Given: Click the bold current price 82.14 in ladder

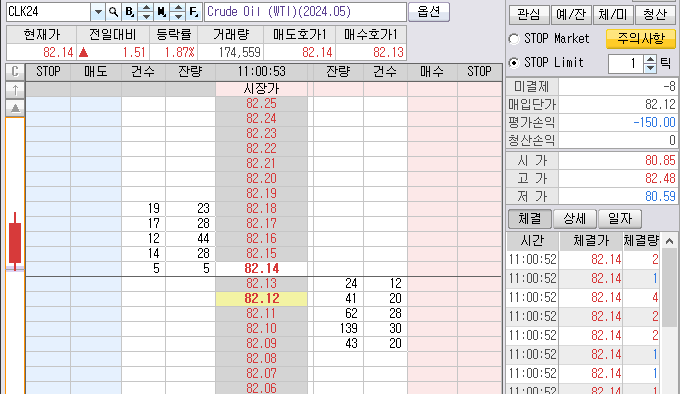Looking at the screenshot, I should pos(262,269).
